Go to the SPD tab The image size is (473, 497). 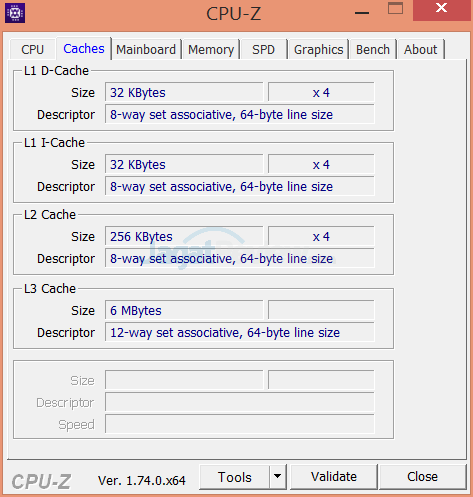(263, 50)
